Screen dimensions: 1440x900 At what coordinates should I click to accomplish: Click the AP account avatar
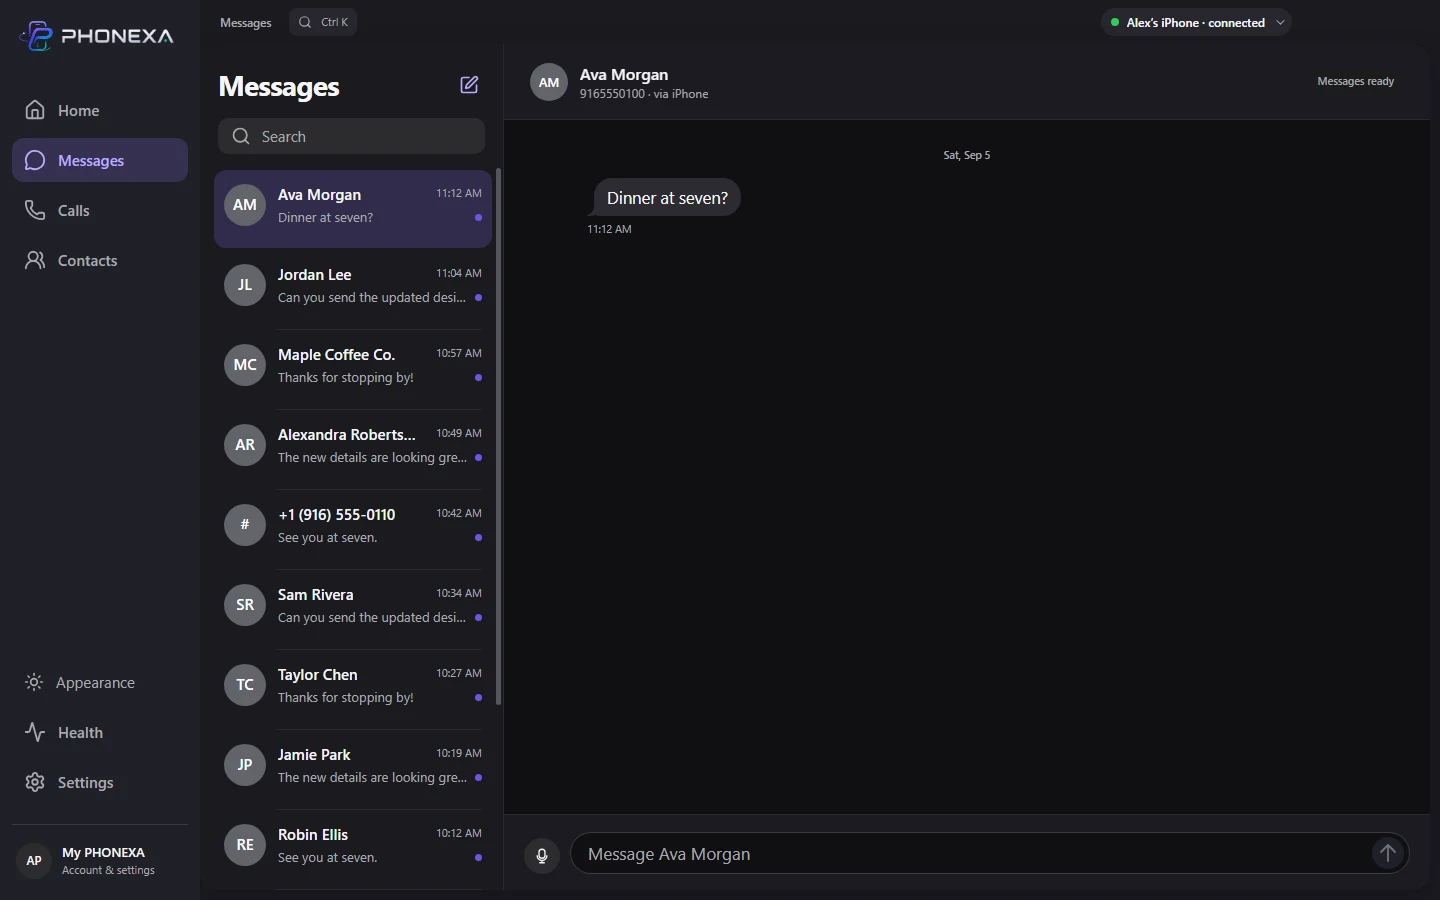click(x=34, y=860)
